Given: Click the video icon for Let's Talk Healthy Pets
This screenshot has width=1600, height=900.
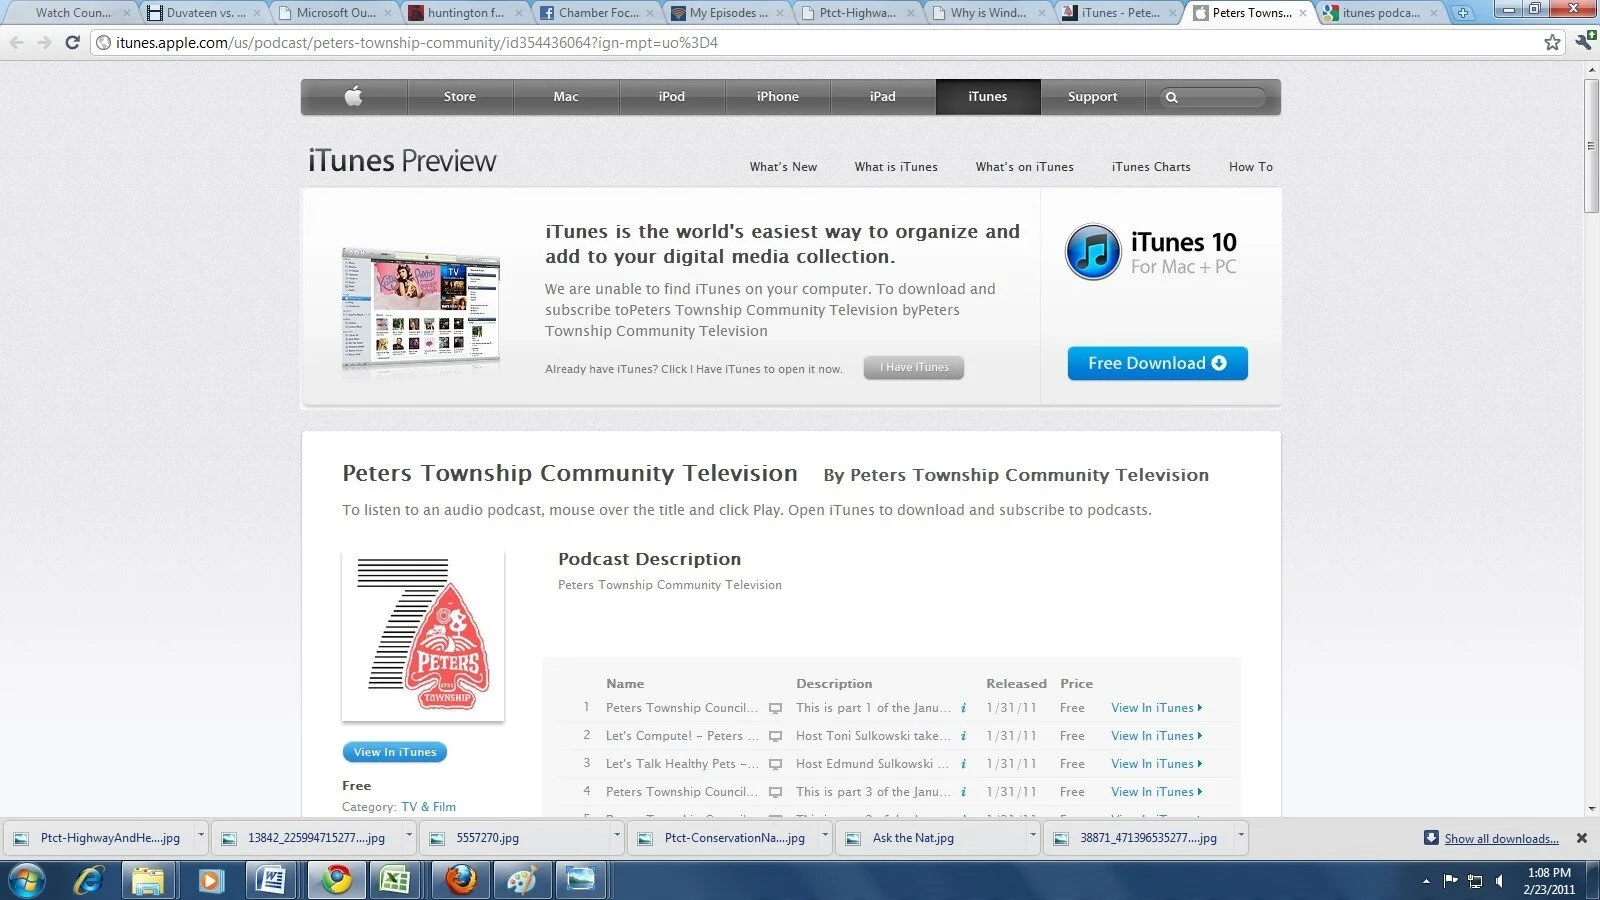Looking at the screenshot, I should [x=775, y=764].
